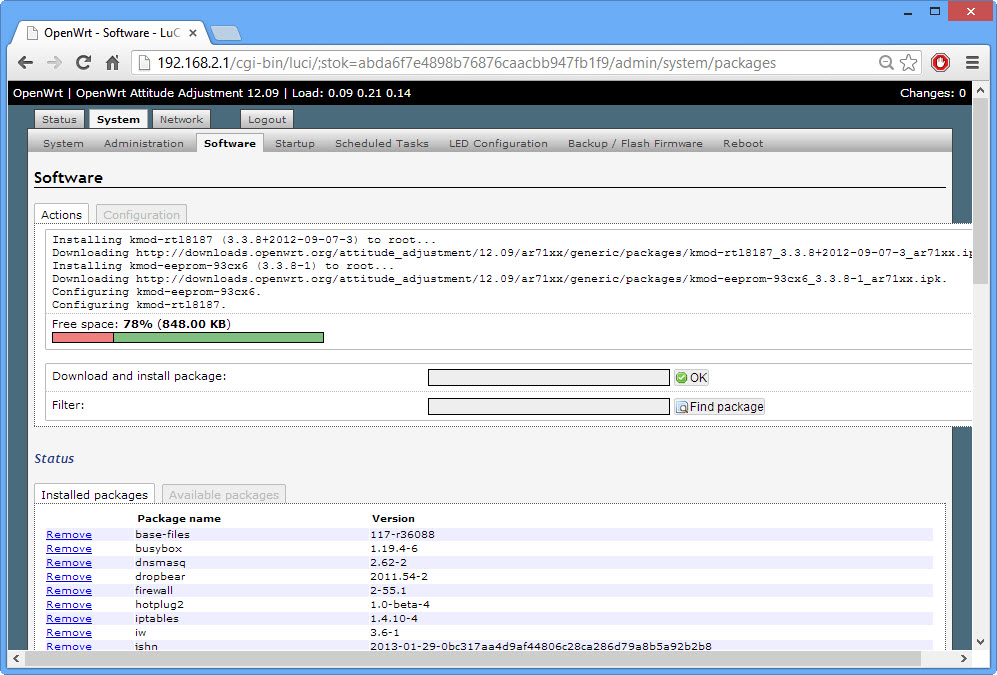997x675 pixels.
Task: Remove the dnsmasq package
Action: tap(69, 562)
